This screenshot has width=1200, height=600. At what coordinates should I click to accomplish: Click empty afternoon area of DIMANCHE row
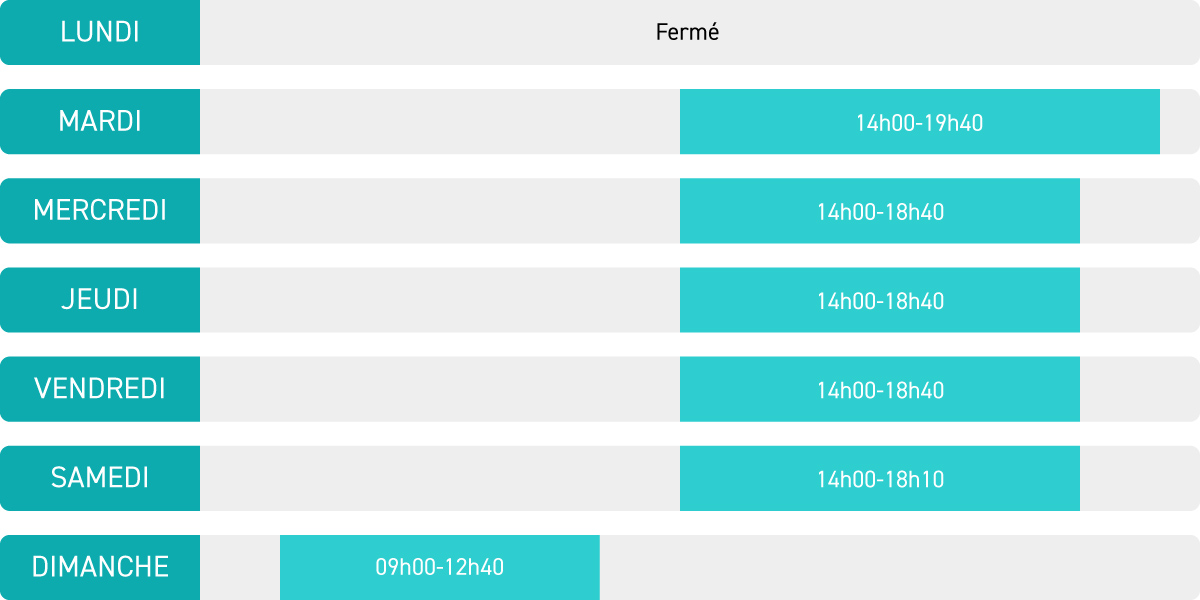point(900,567)
